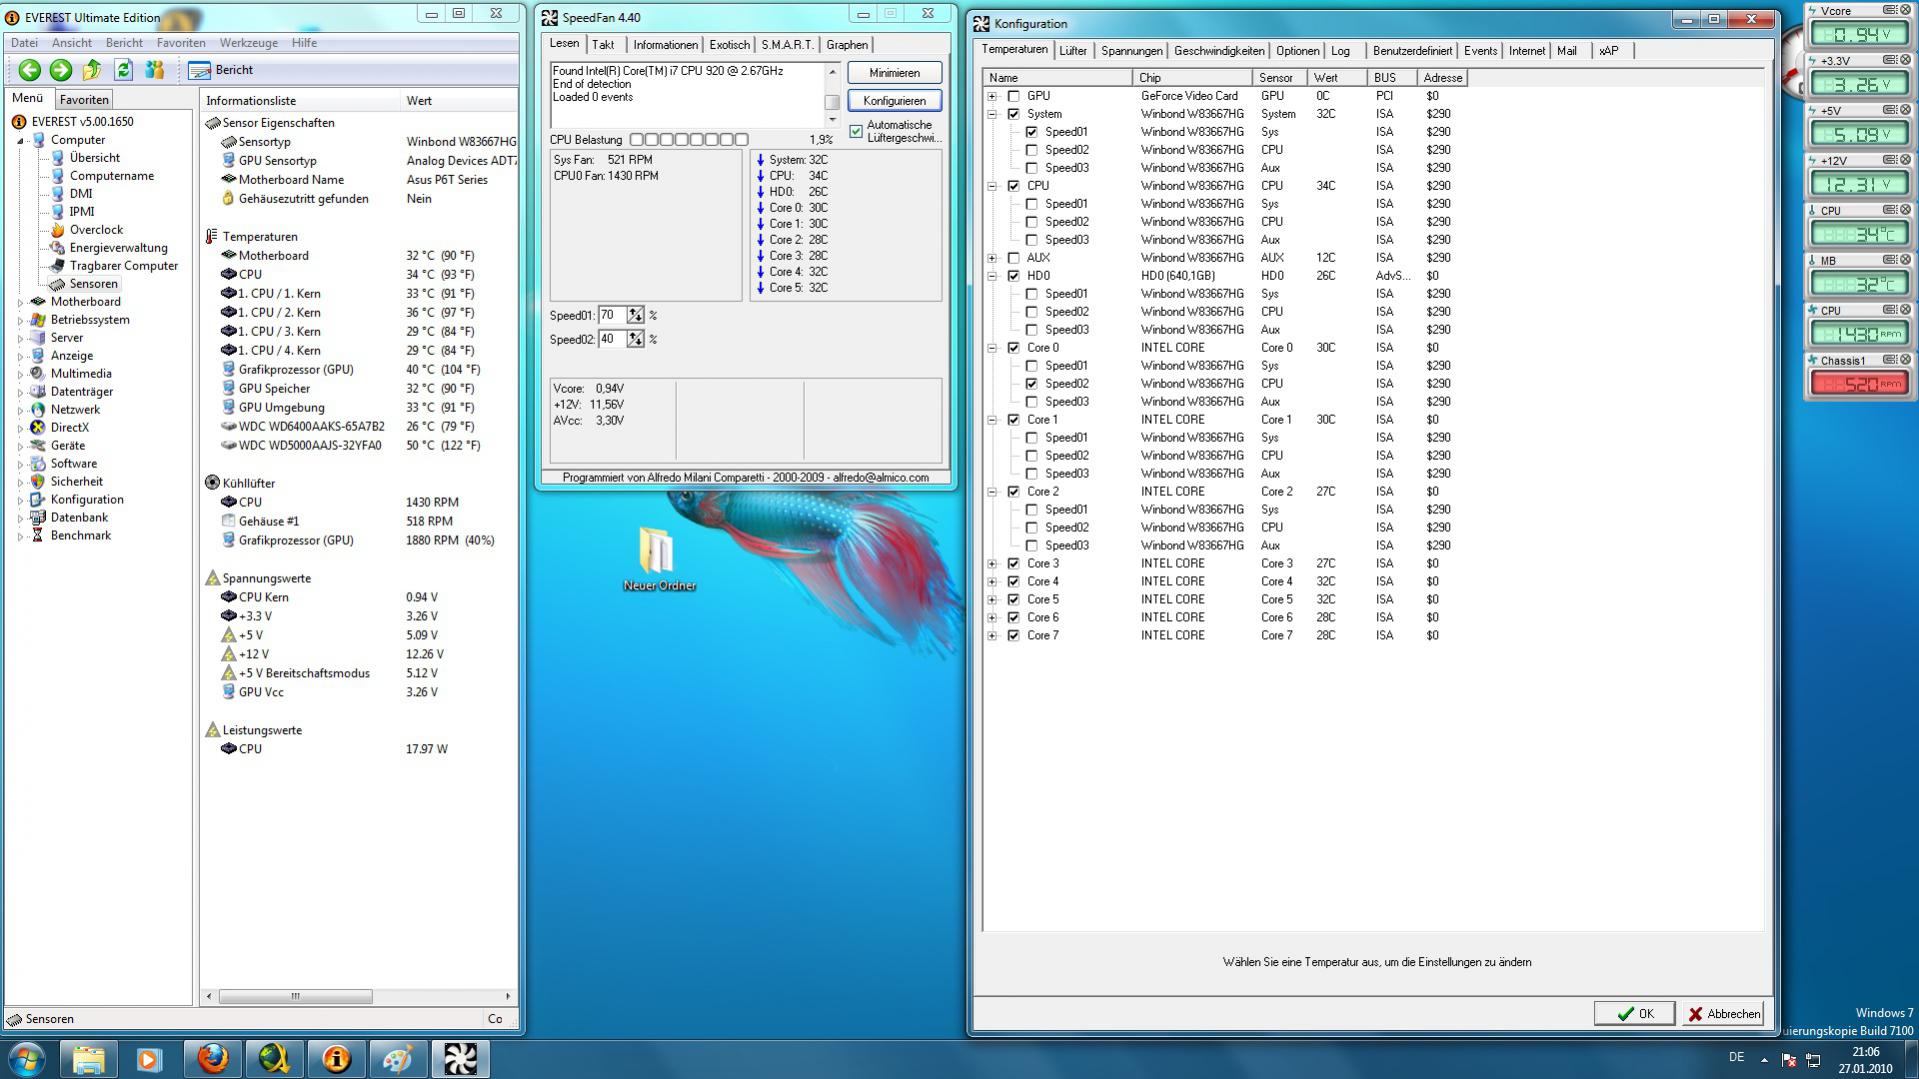Collapse the HD0 node in Konfiguration list
This screenshot has height=1079, width=1919.
(992, 276)
